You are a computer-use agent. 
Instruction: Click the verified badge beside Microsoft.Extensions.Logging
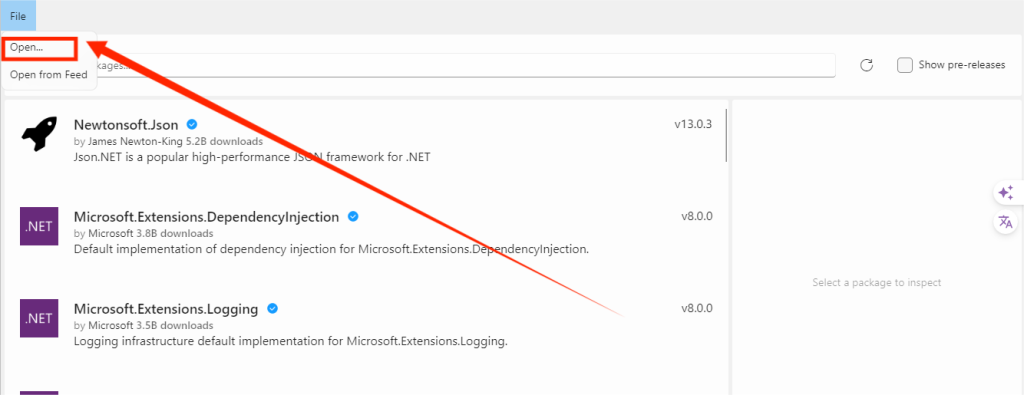(272, 308)
